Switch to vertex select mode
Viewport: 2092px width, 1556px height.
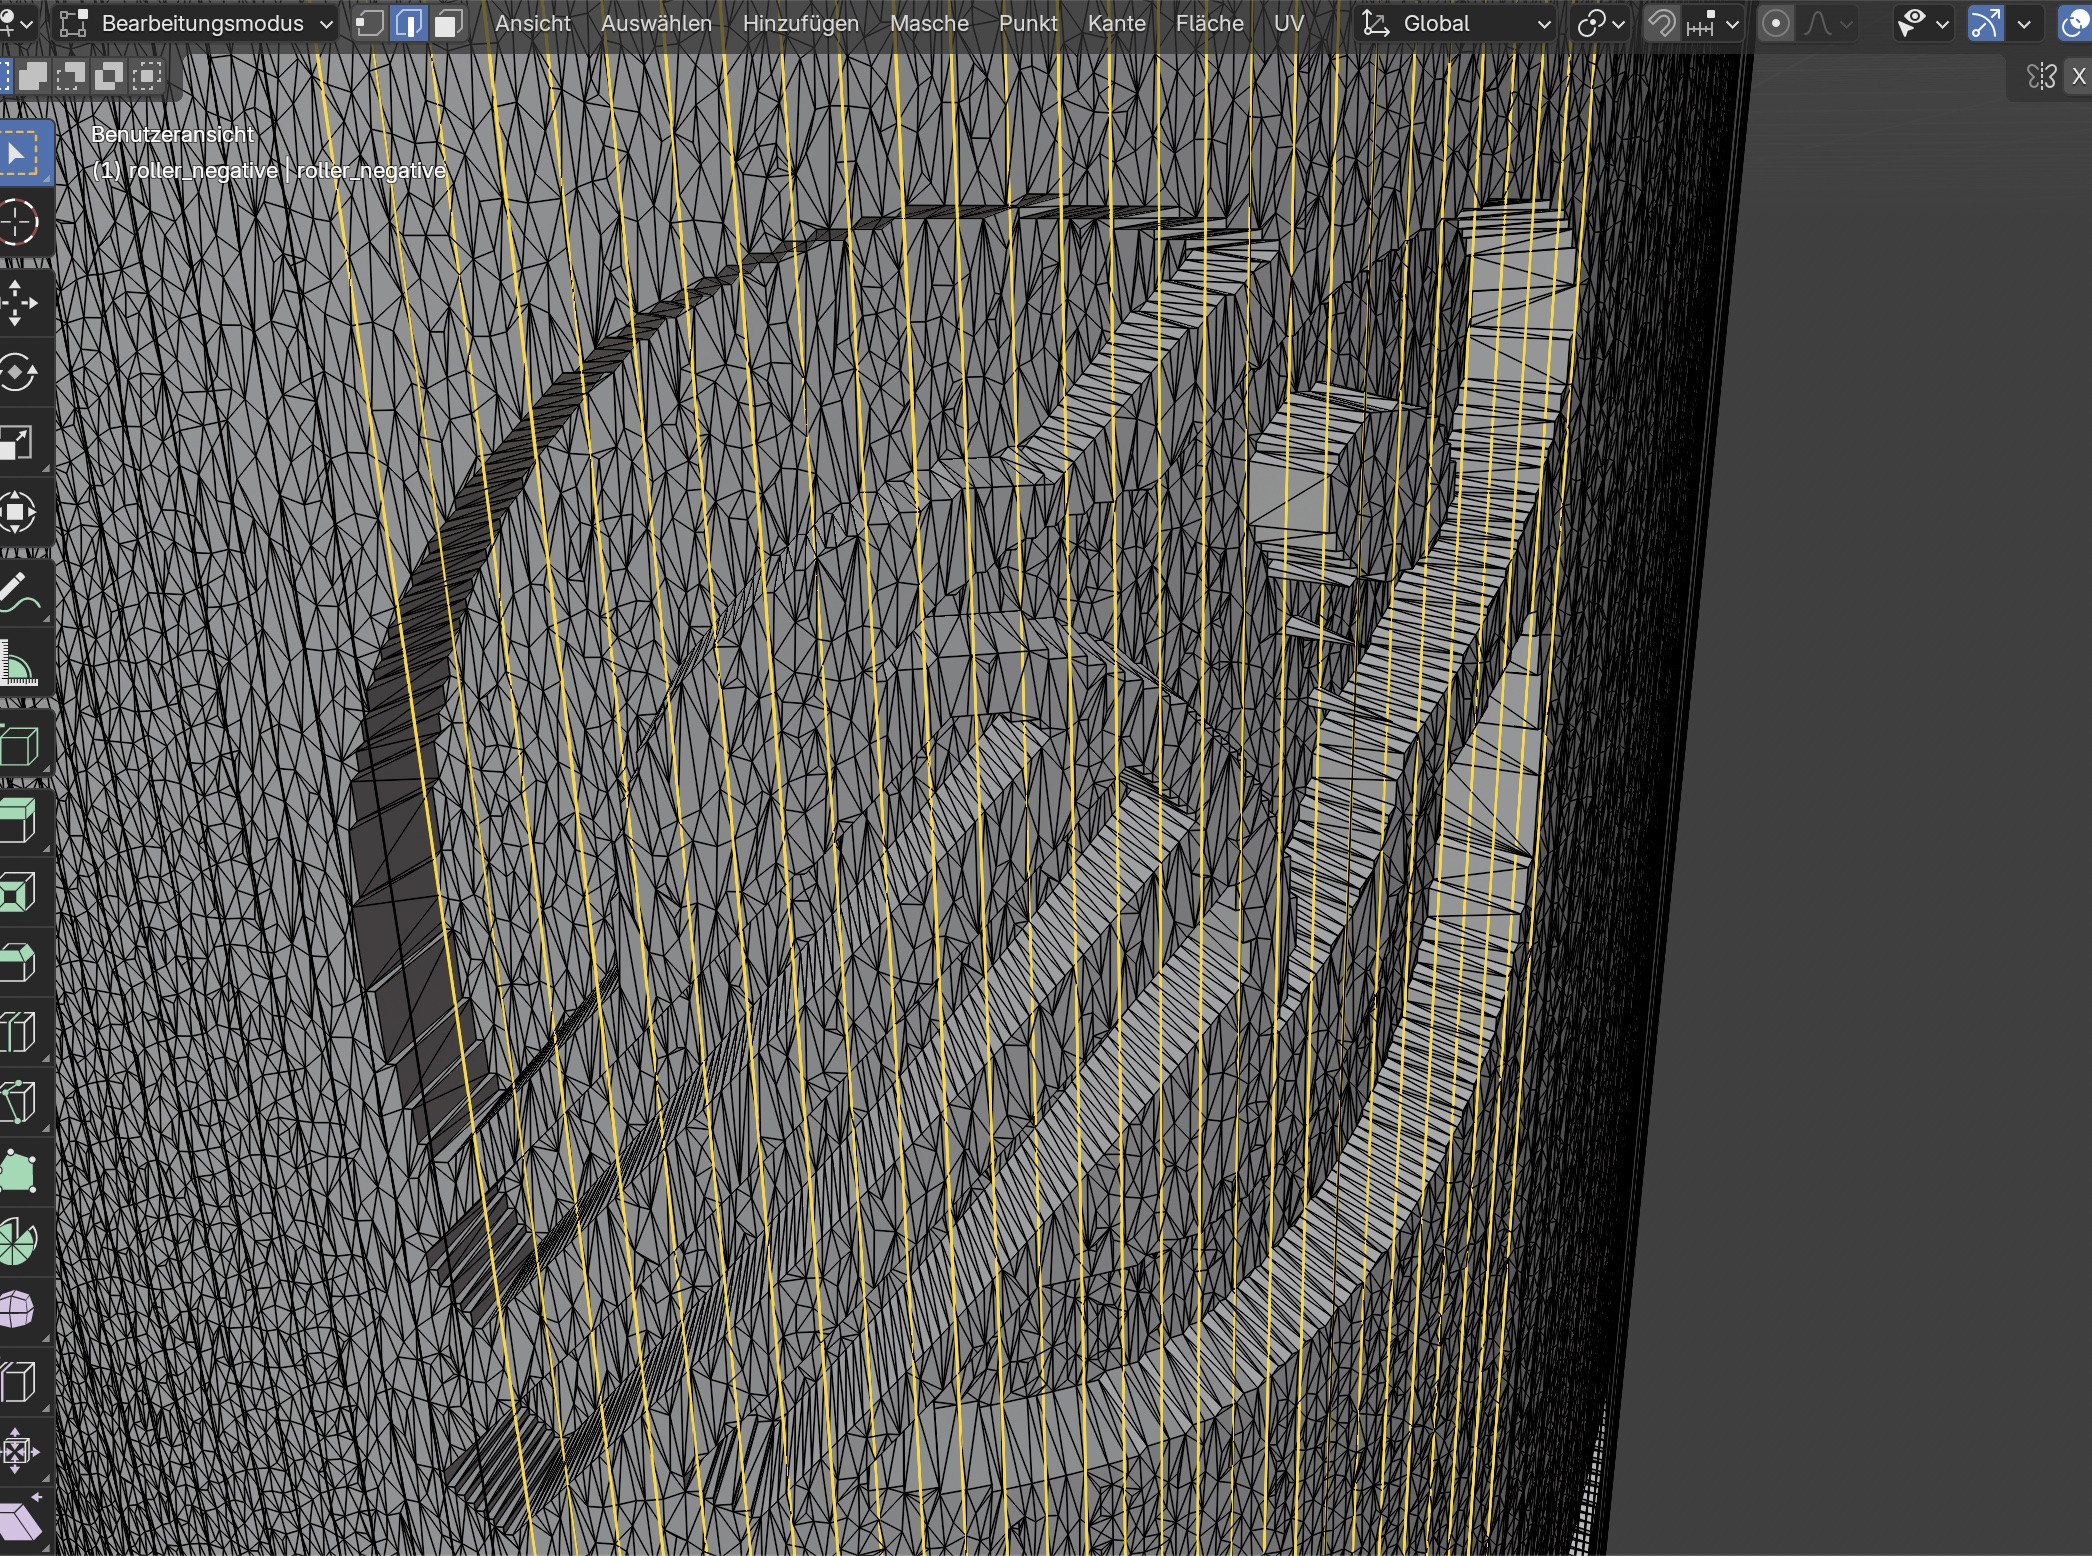[x=369, y=23]
